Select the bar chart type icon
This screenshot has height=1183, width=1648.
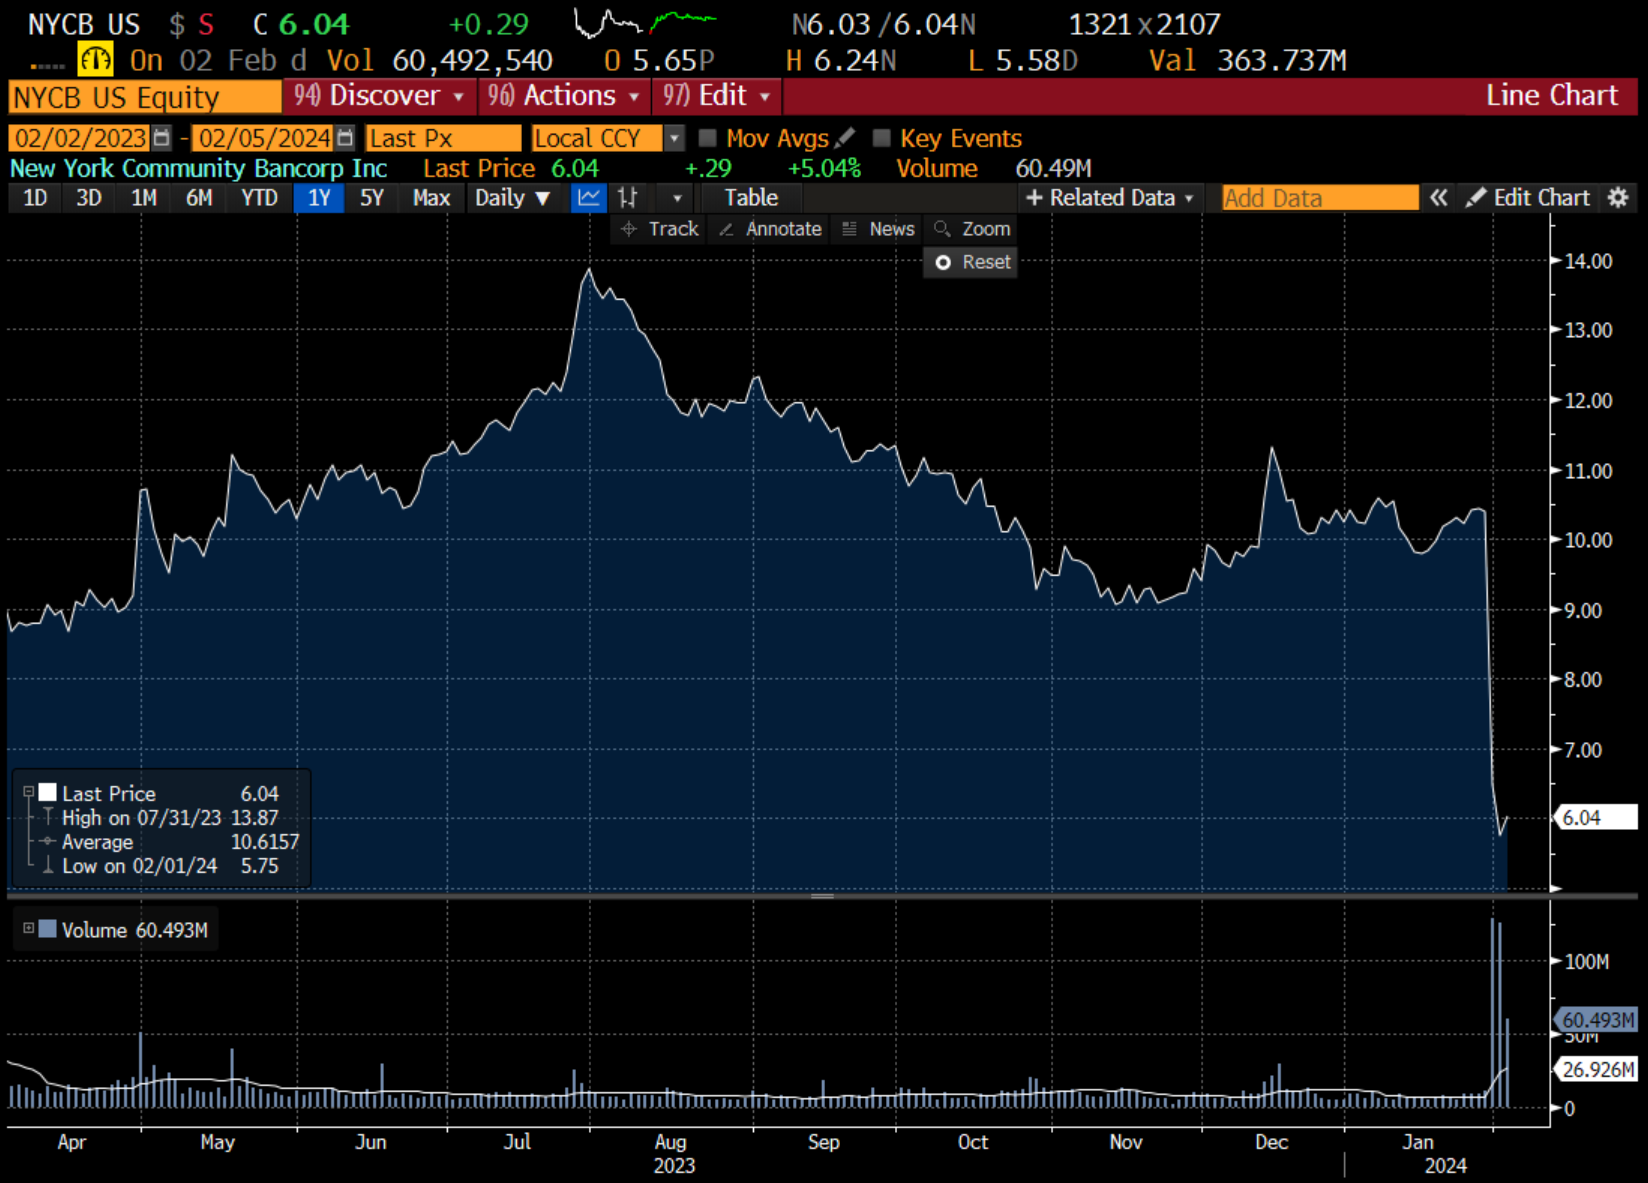tap(628, 198)
